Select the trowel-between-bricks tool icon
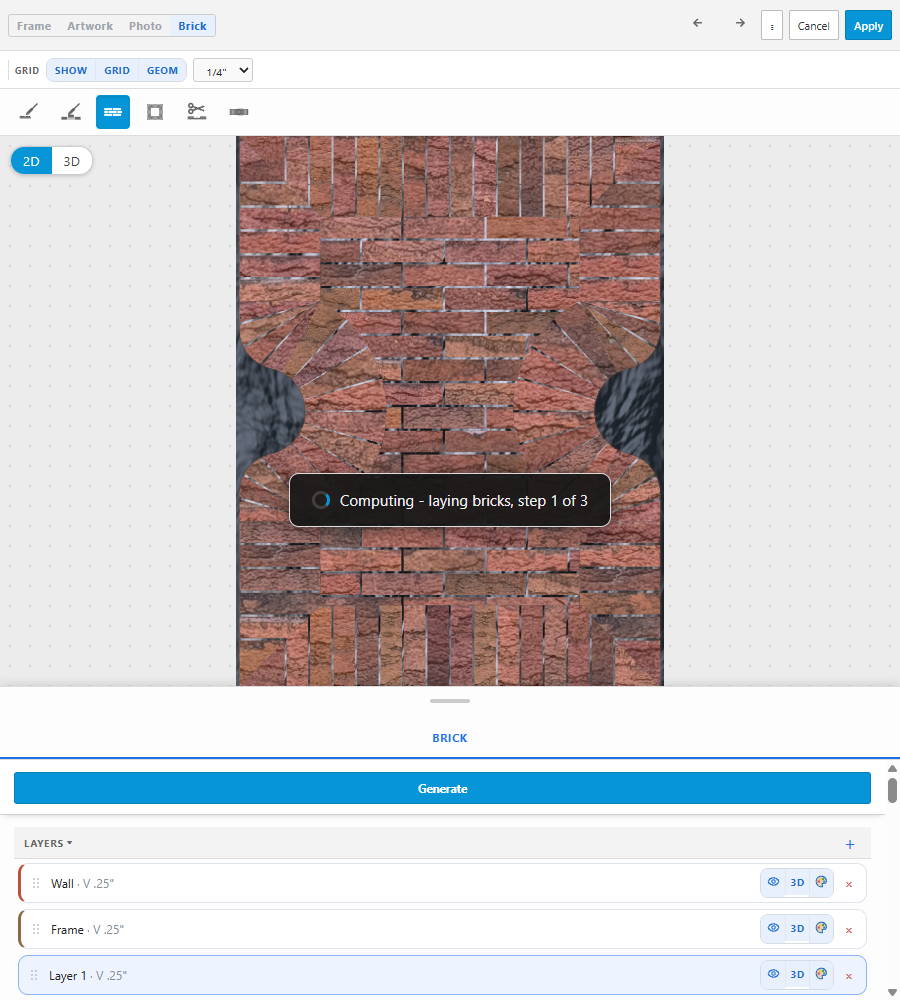 pyautogui.click(x=71, y=112)
